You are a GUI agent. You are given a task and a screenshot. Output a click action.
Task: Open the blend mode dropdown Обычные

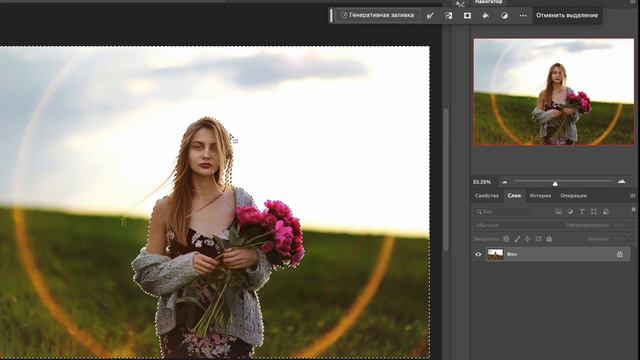click(518, 225)
